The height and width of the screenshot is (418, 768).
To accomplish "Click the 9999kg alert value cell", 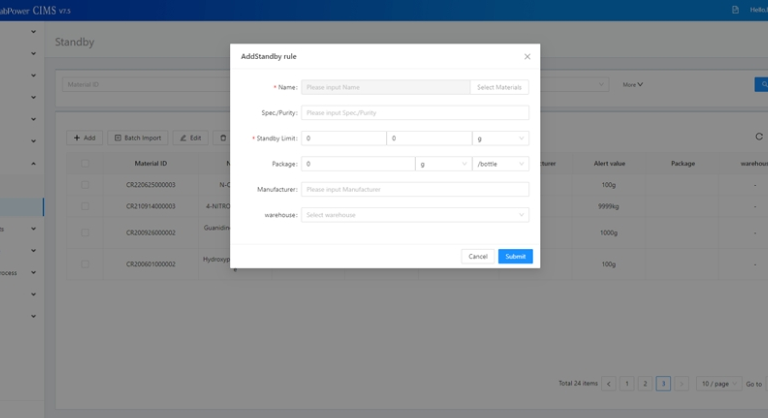I will [608, 206].
